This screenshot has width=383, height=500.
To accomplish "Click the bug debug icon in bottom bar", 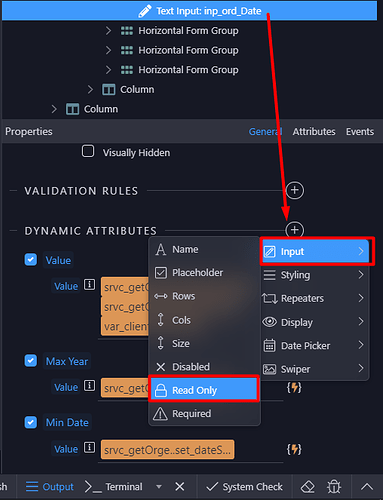I will [x=334, y=487].
